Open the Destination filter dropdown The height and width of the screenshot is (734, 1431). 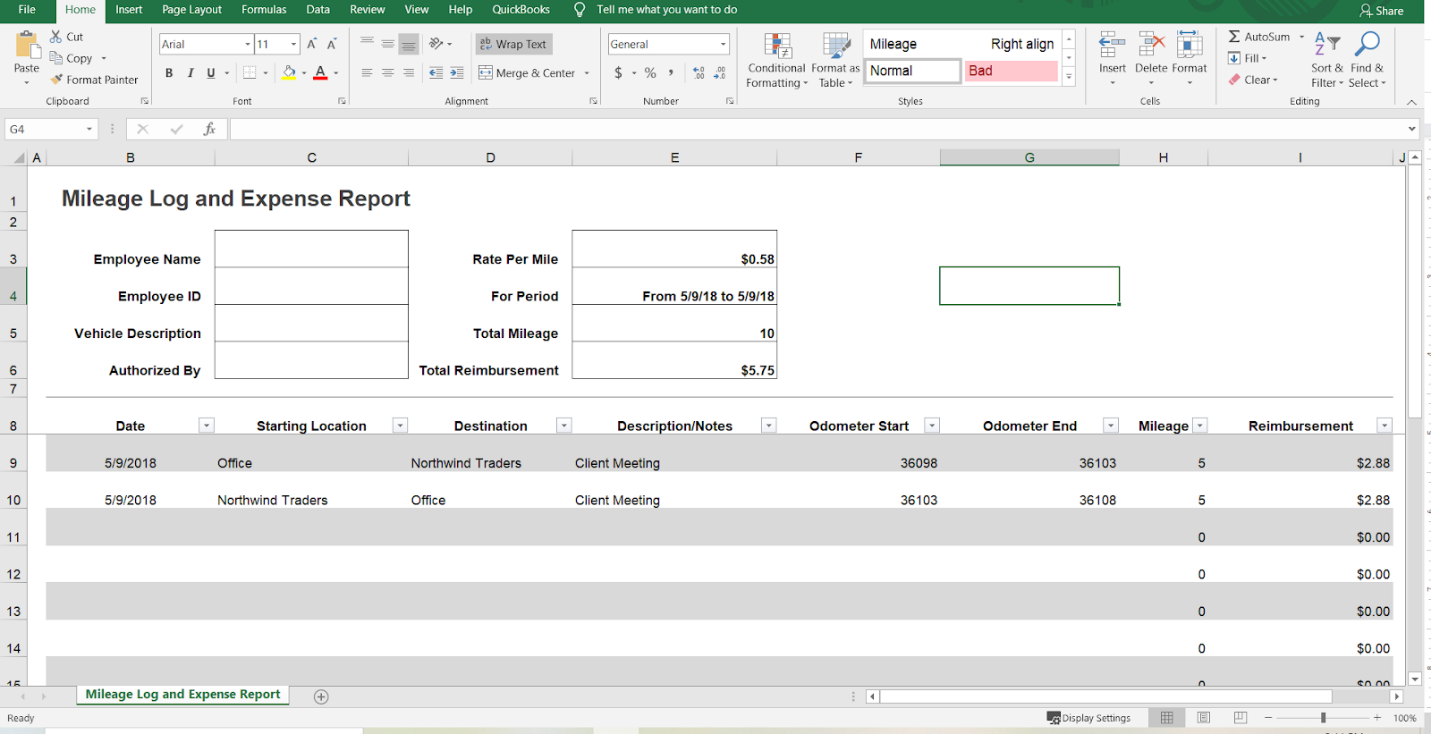coord(564,426)
